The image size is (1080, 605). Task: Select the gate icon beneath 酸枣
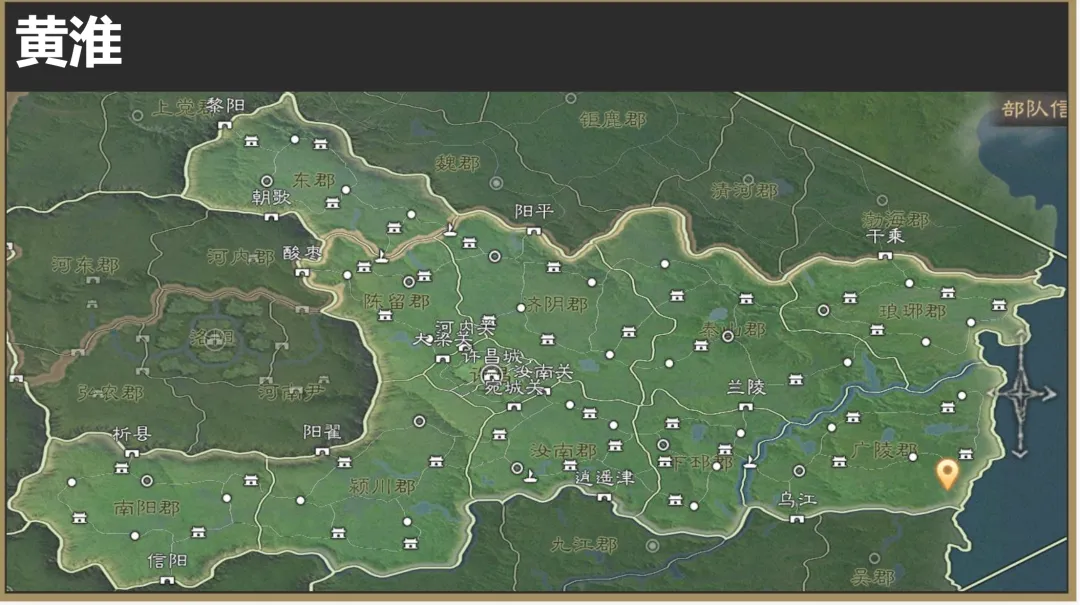tap(302, 272)
